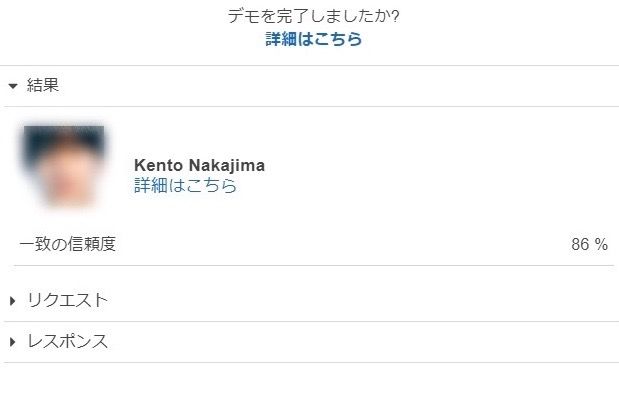Hide results via the 結果 header
The image size is (619, 411).
point(43,86)
